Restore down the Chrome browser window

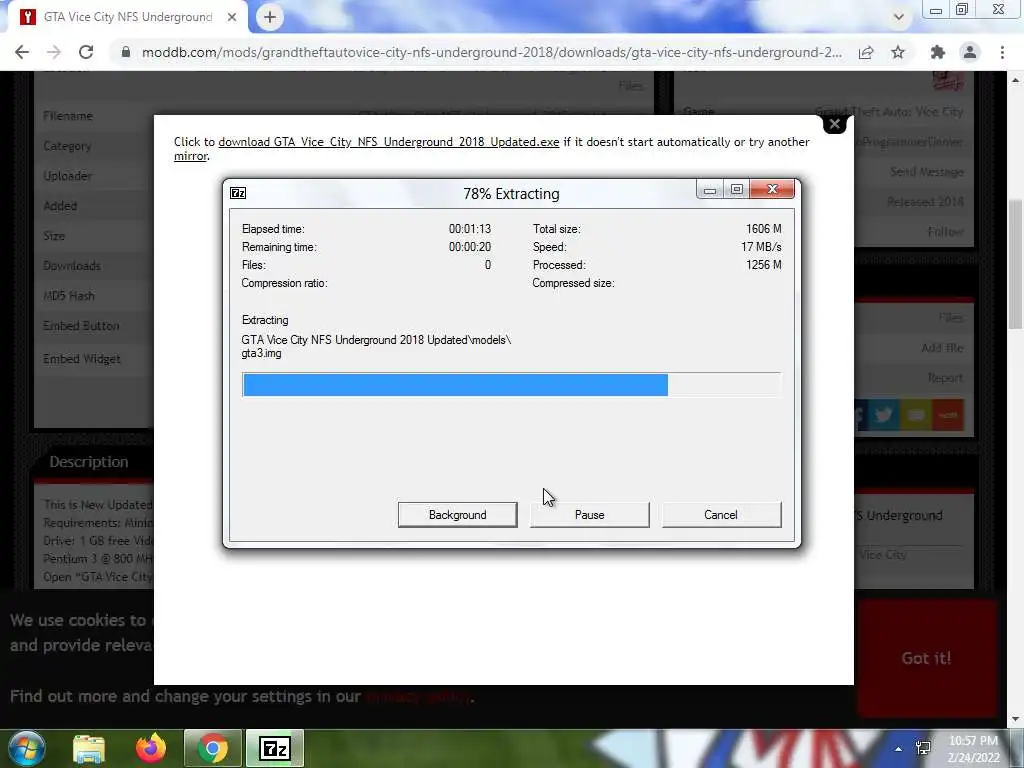pyautogui.click(x=962, y=9)
